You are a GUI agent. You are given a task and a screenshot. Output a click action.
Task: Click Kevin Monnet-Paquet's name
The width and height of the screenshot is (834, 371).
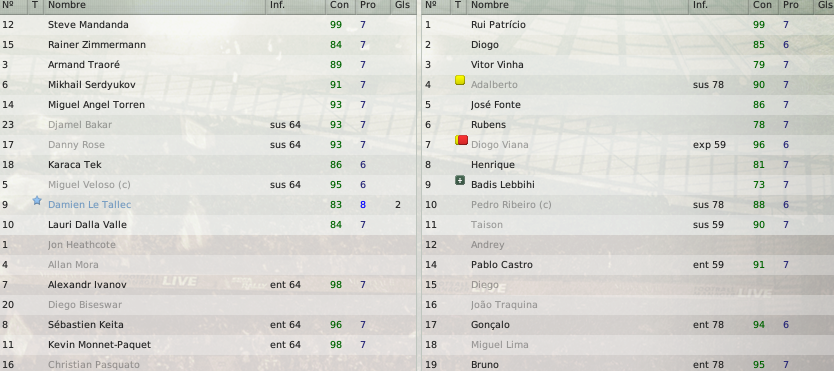click(x=99, y=345)
